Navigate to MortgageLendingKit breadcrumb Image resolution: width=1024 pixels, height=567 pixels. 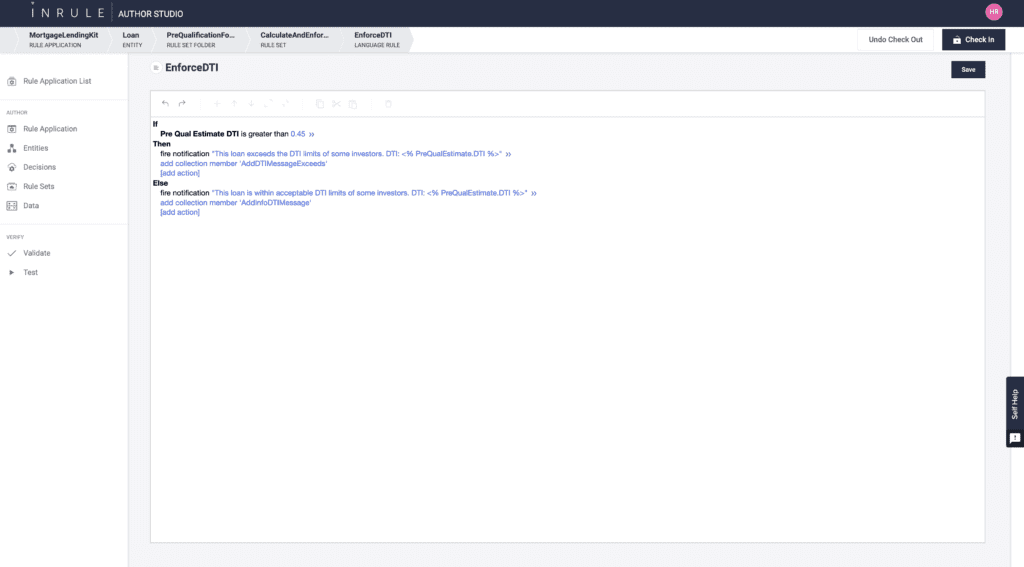pos(63,39)
